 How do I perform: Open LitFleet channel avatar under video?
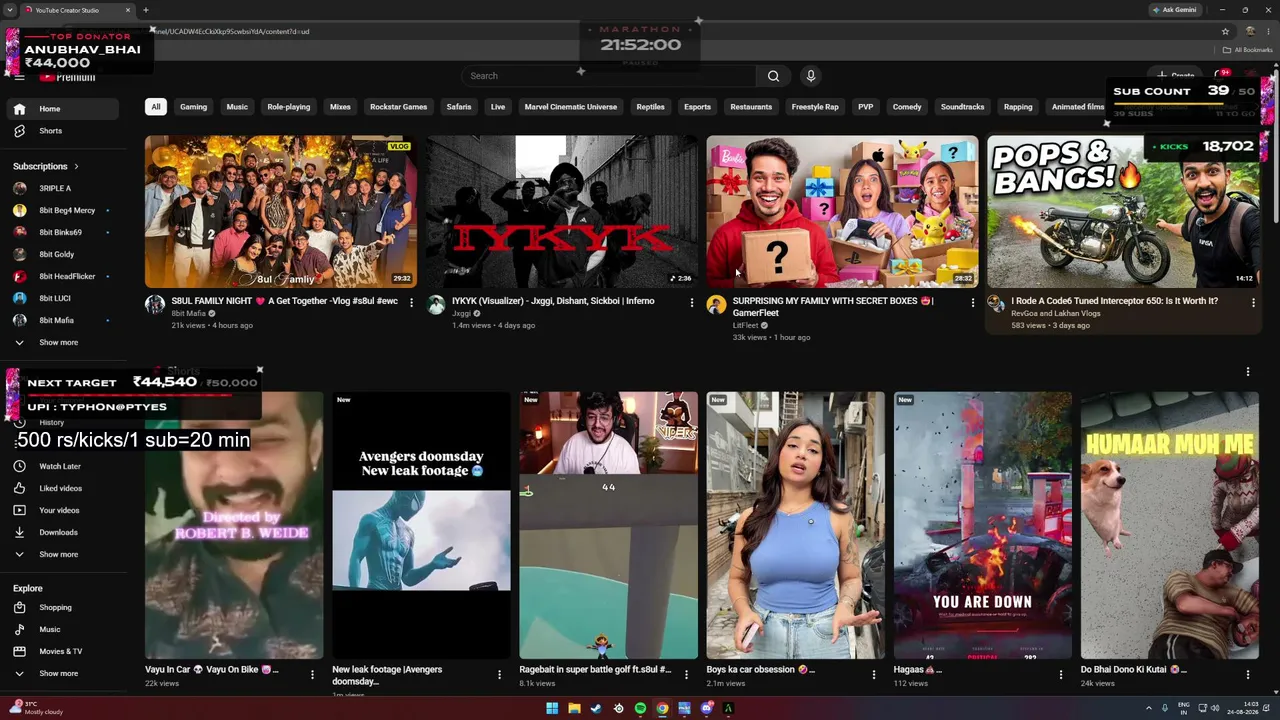pyautogui.click(x=716, y=305)
